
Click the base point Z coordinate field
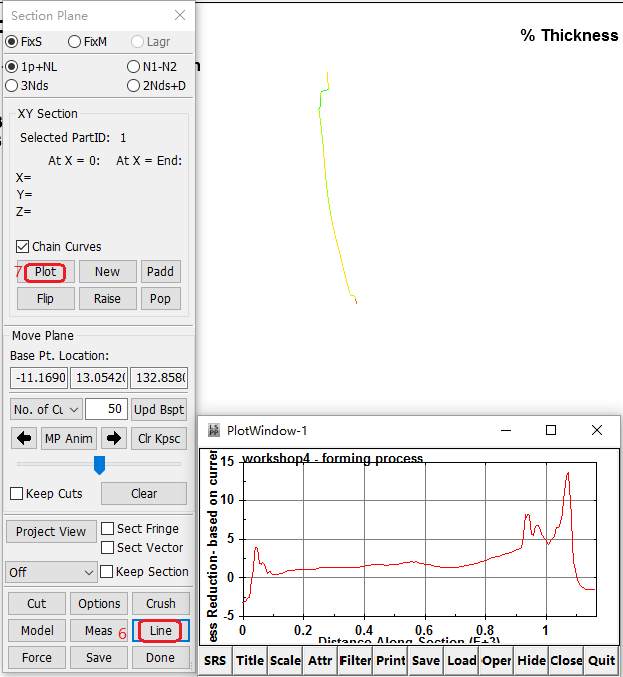[x=159, y=378]
